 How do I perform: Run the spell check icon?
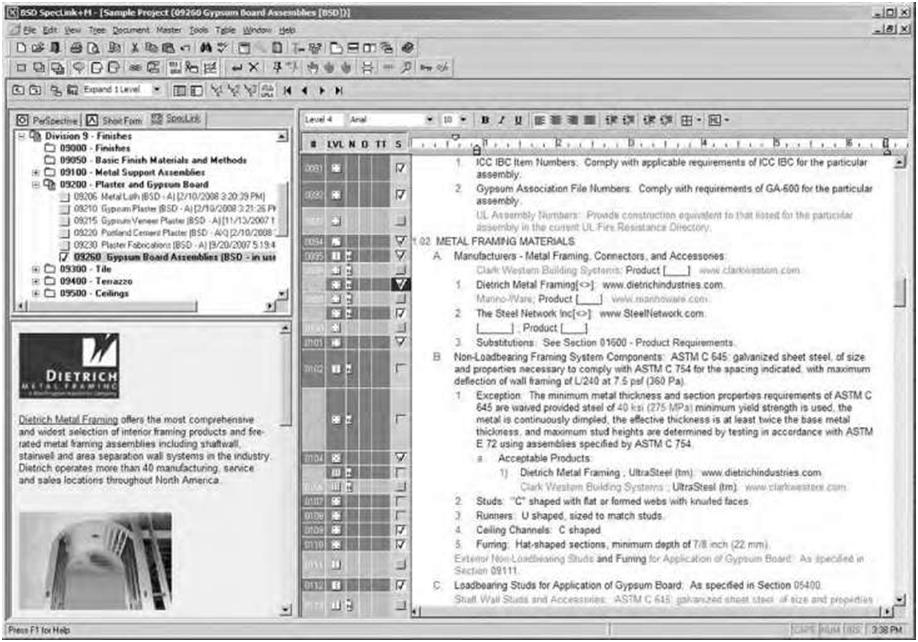222,48
